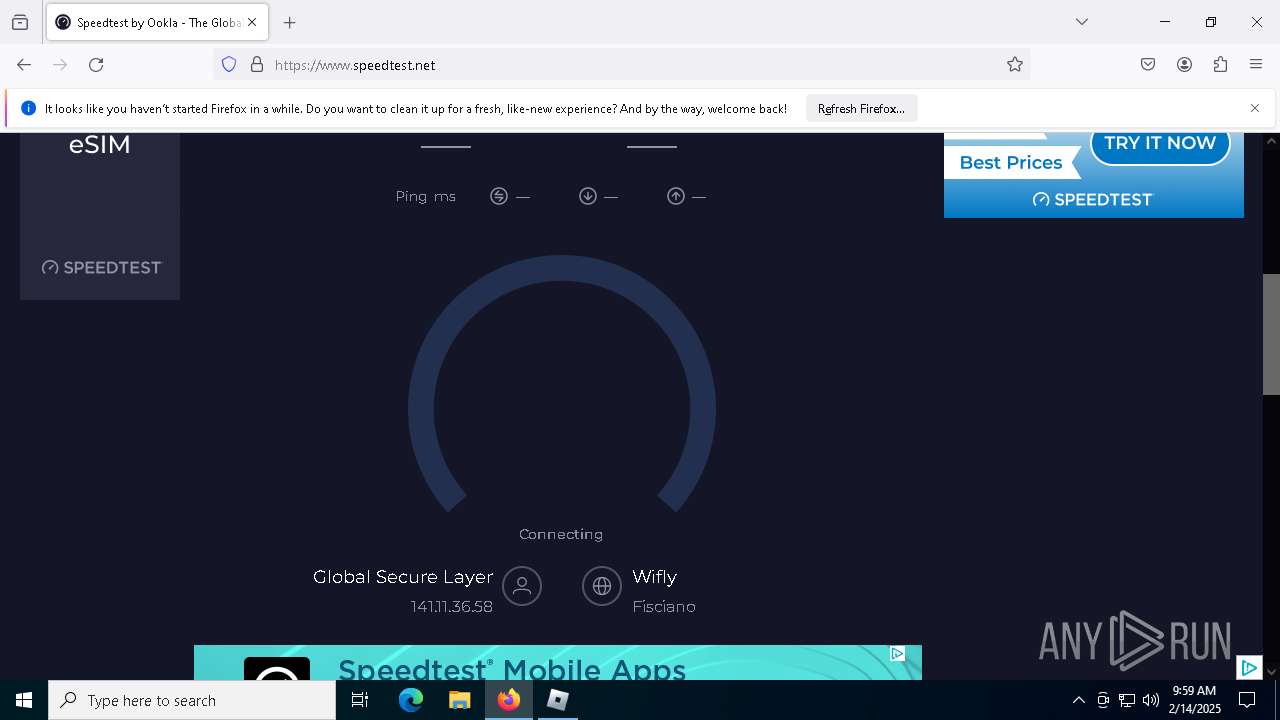
Task: Click the page vertical scrollbar thumb
Action: pyautogui.click(x=1271, y=334)
